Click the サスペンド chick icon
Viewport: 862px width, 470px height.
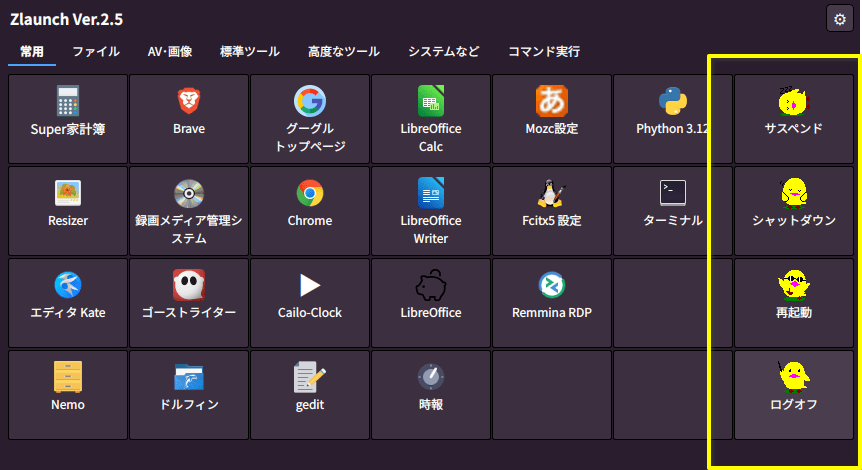(x=793, y=101)
